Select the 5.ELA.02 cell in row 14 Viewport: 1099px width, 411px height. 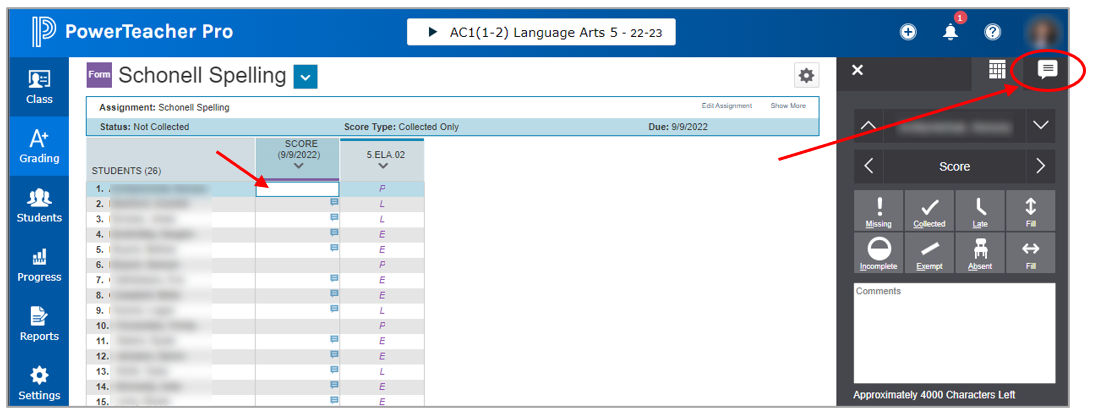pyautogui.click(x=382, y=386)
